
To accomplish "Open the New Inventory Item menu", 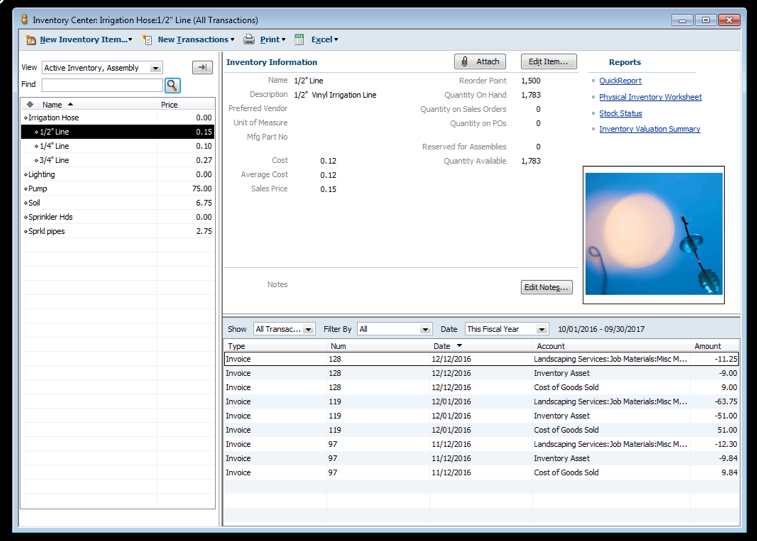I will 86,40.
